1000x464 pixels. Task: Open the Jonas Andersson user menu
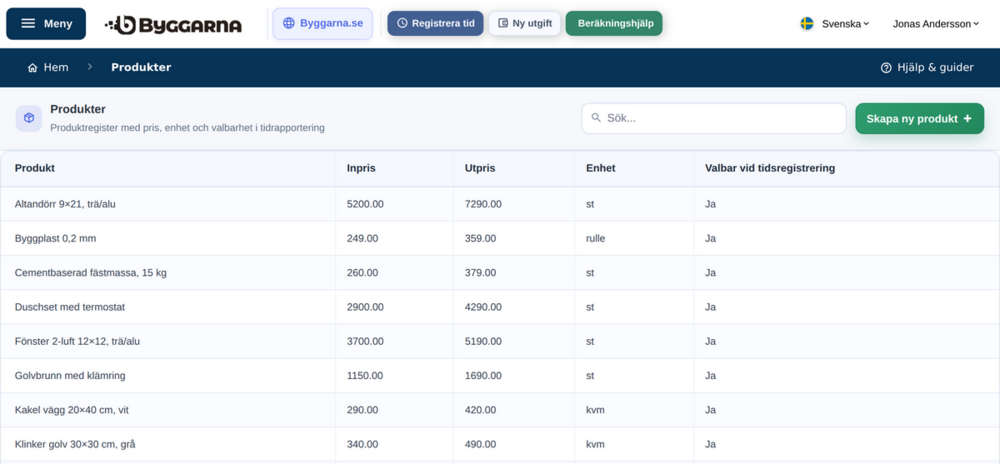click(x=936, y=24)
